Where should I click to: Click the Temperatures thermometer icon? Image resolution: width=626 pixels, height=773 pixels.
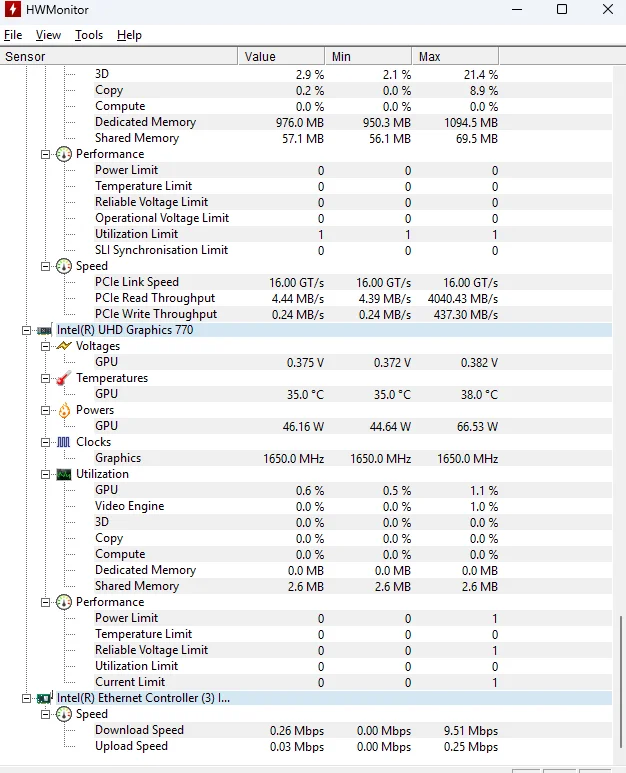pyautogui.click(x=64, y=378)
